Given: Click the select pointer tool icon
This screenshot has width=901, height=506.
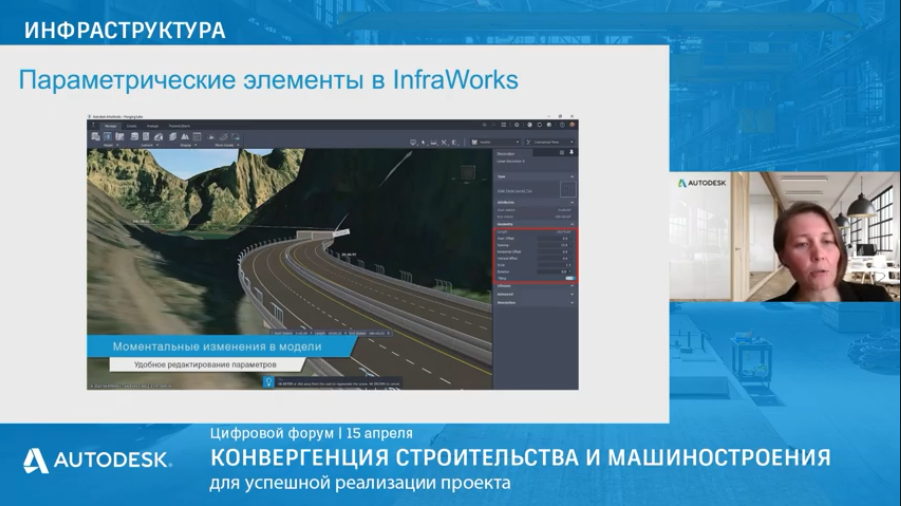Looking at the screenshot, I should coord(423,142).
